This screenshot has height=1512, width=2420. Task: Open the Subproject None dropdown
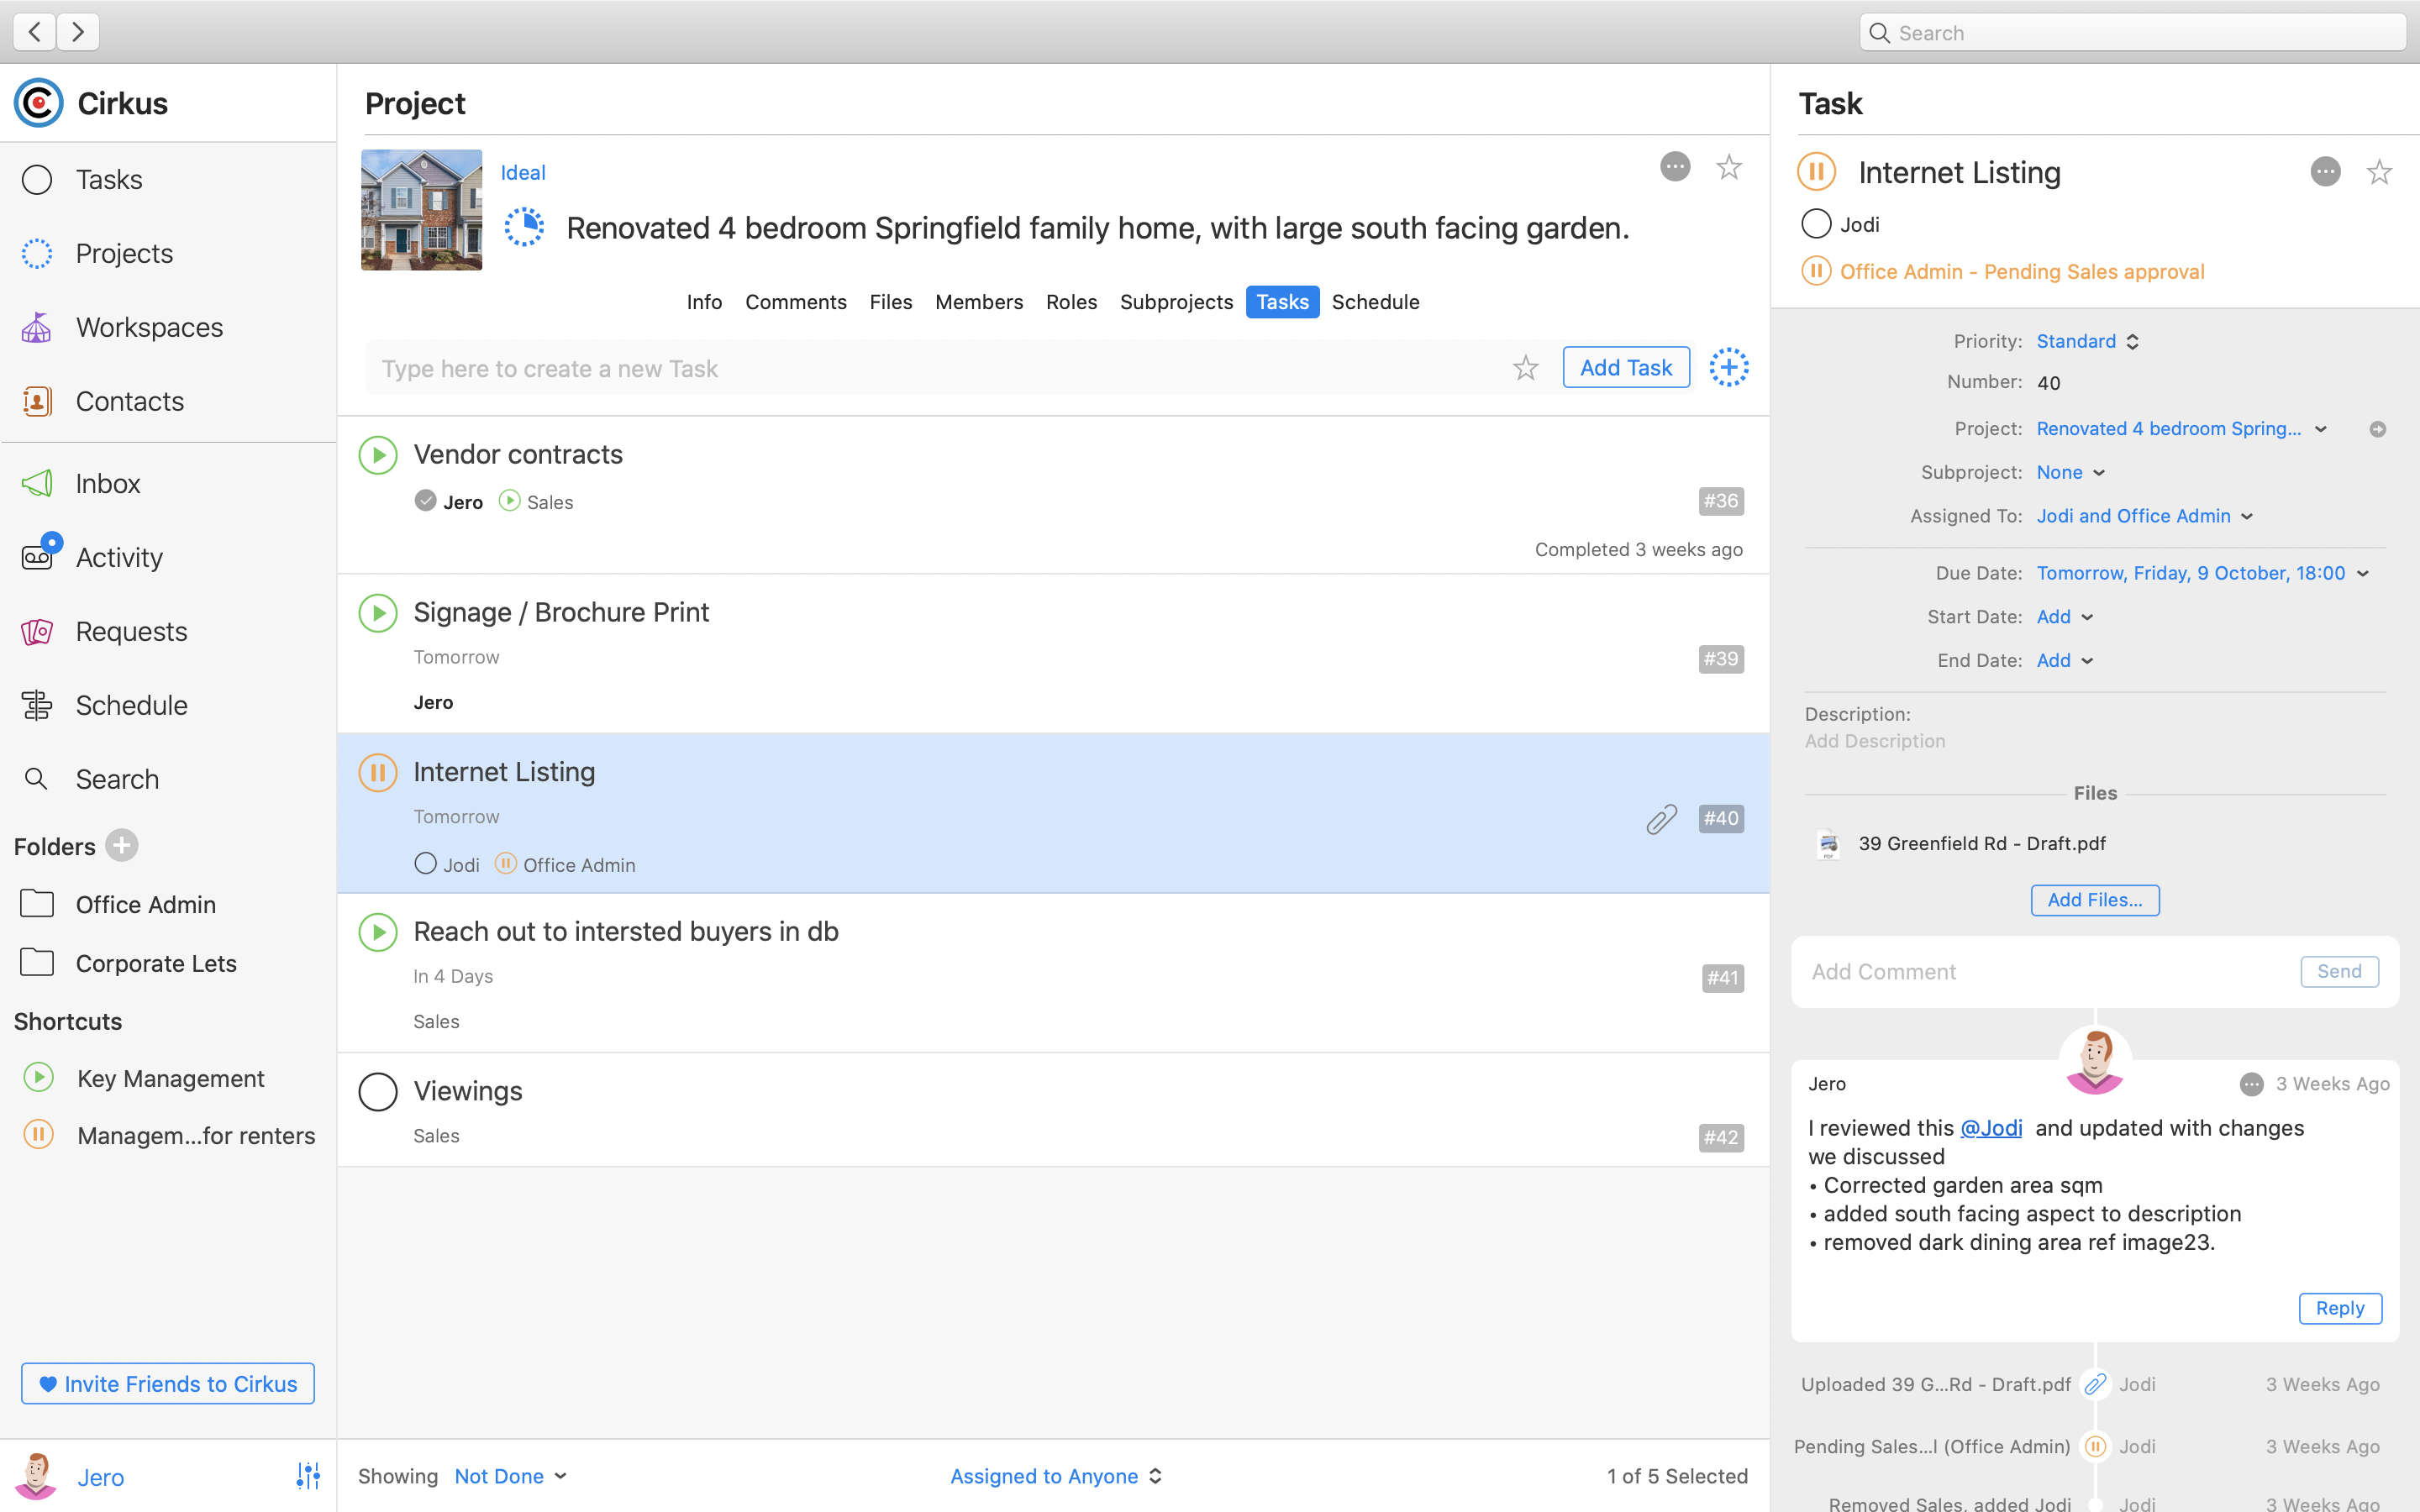coord(2071,473)
